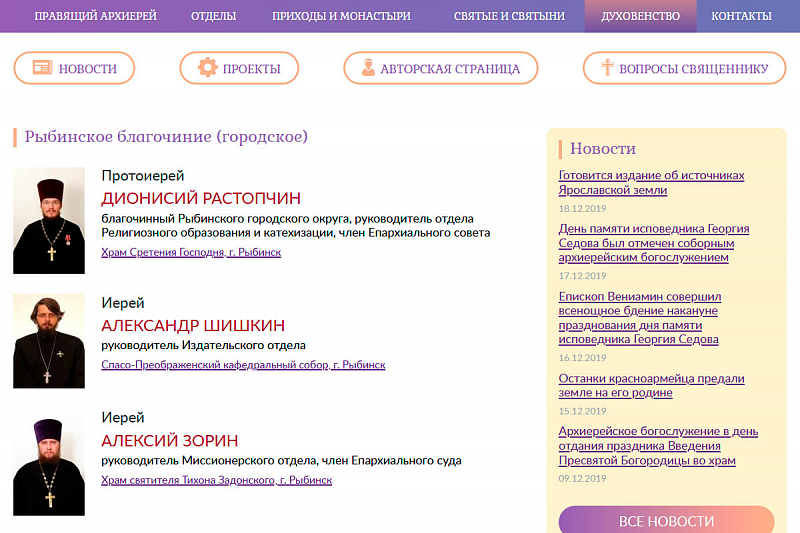
Task: Click Иерей title above Алексий Зорин
Action: click(122, 418)
